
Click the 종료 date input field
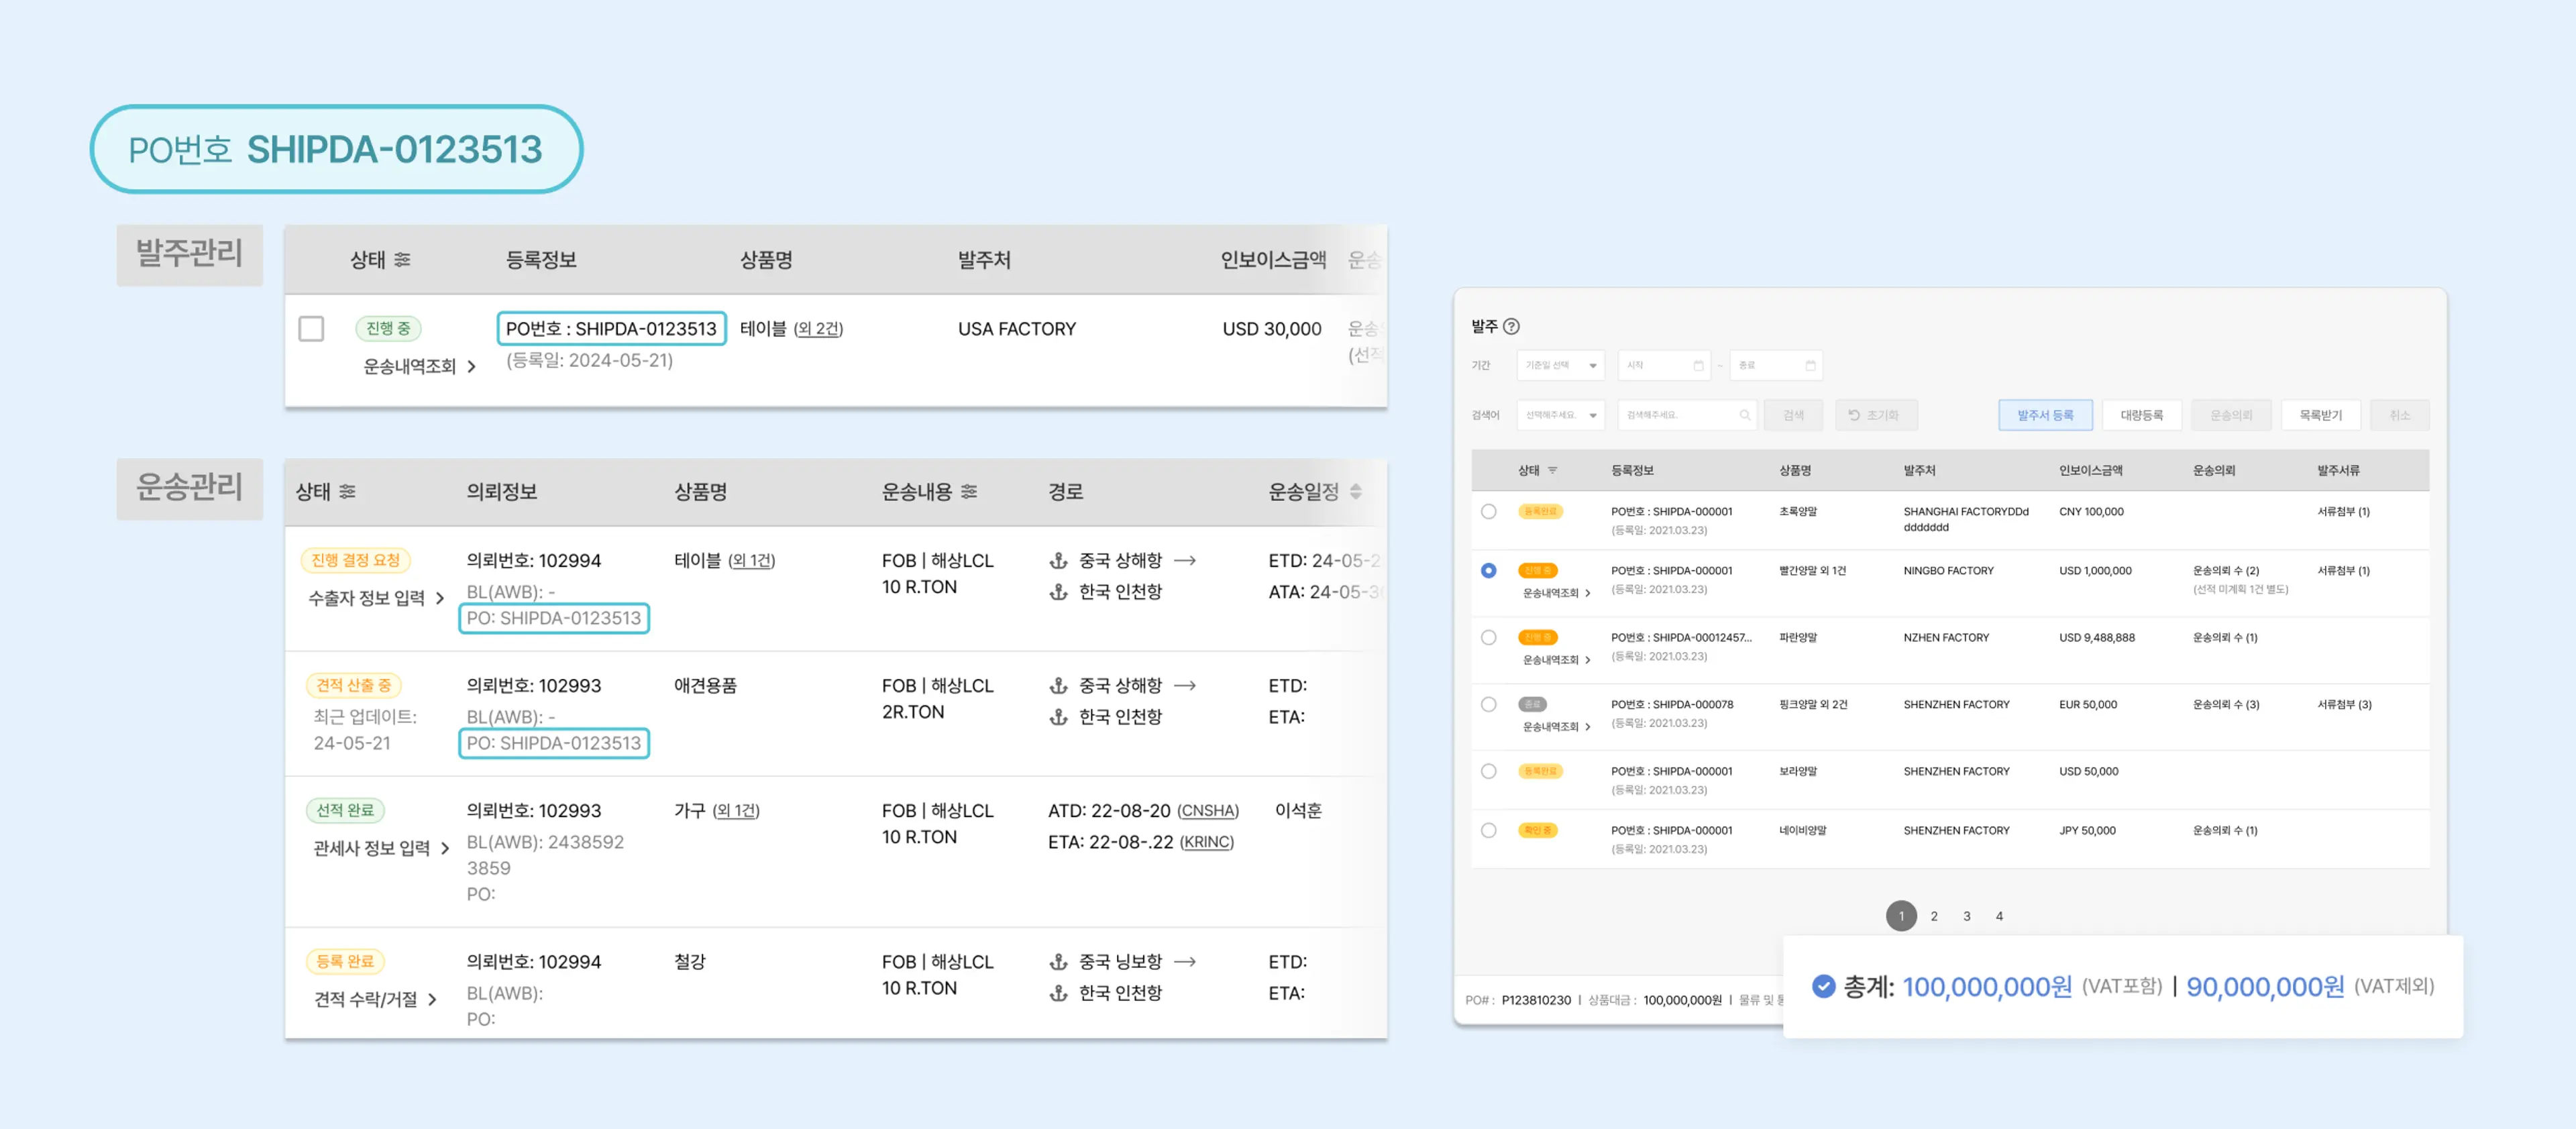(1777, 365)
